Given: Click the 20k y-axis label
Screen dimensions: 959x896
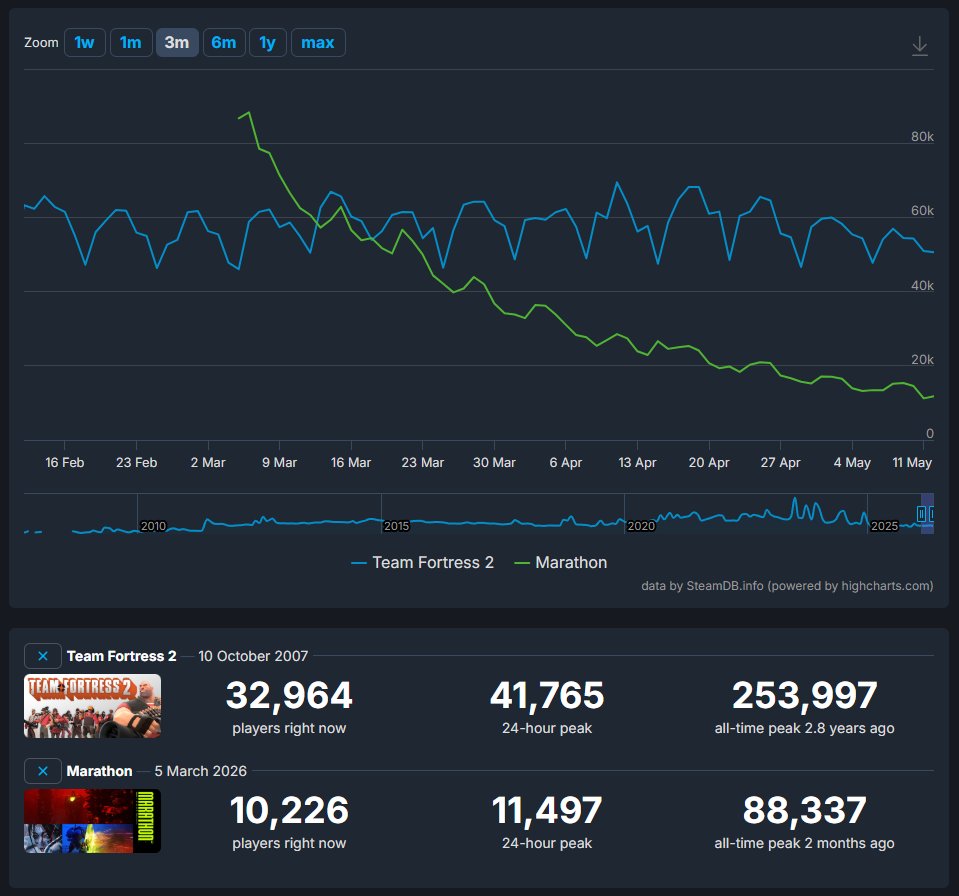Looking at the screenshot, I should pos(922,360).
